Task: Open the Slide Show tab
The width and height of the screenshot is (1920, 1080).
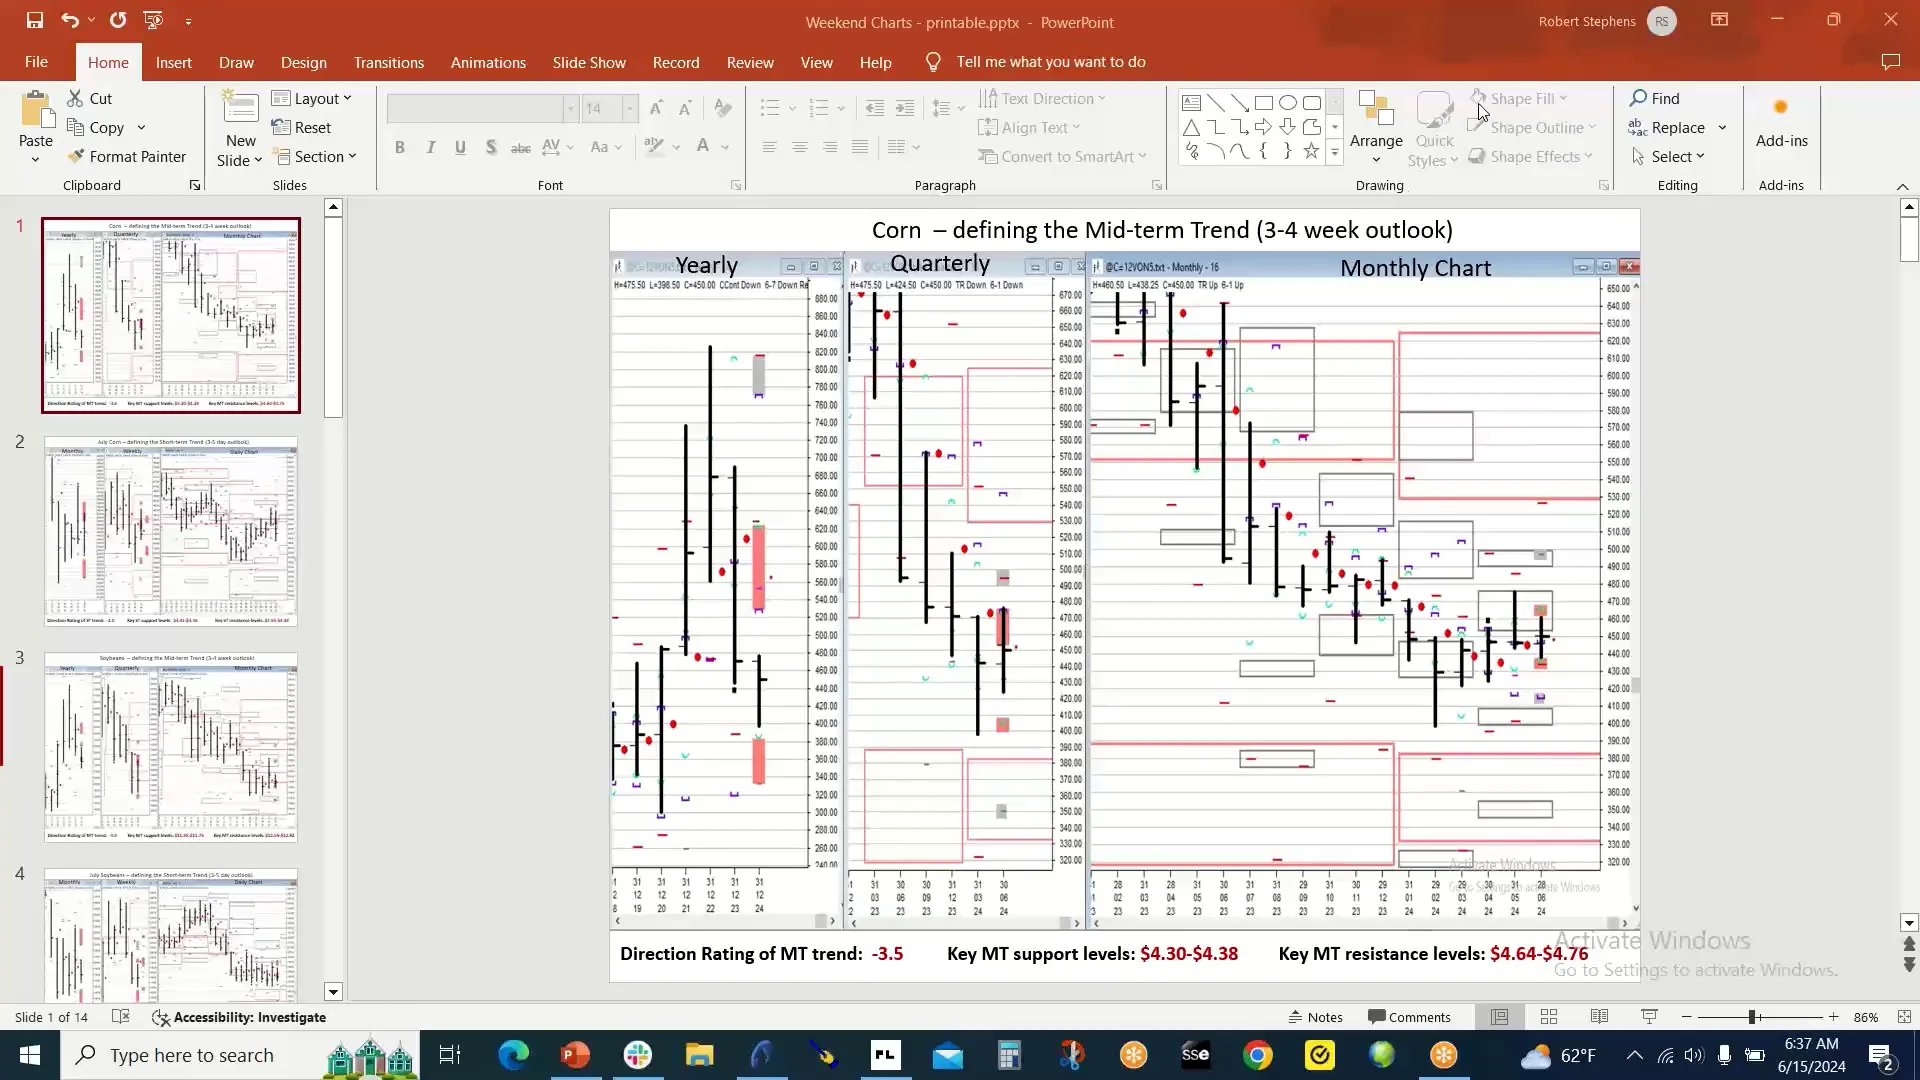Action: (589, 62)
